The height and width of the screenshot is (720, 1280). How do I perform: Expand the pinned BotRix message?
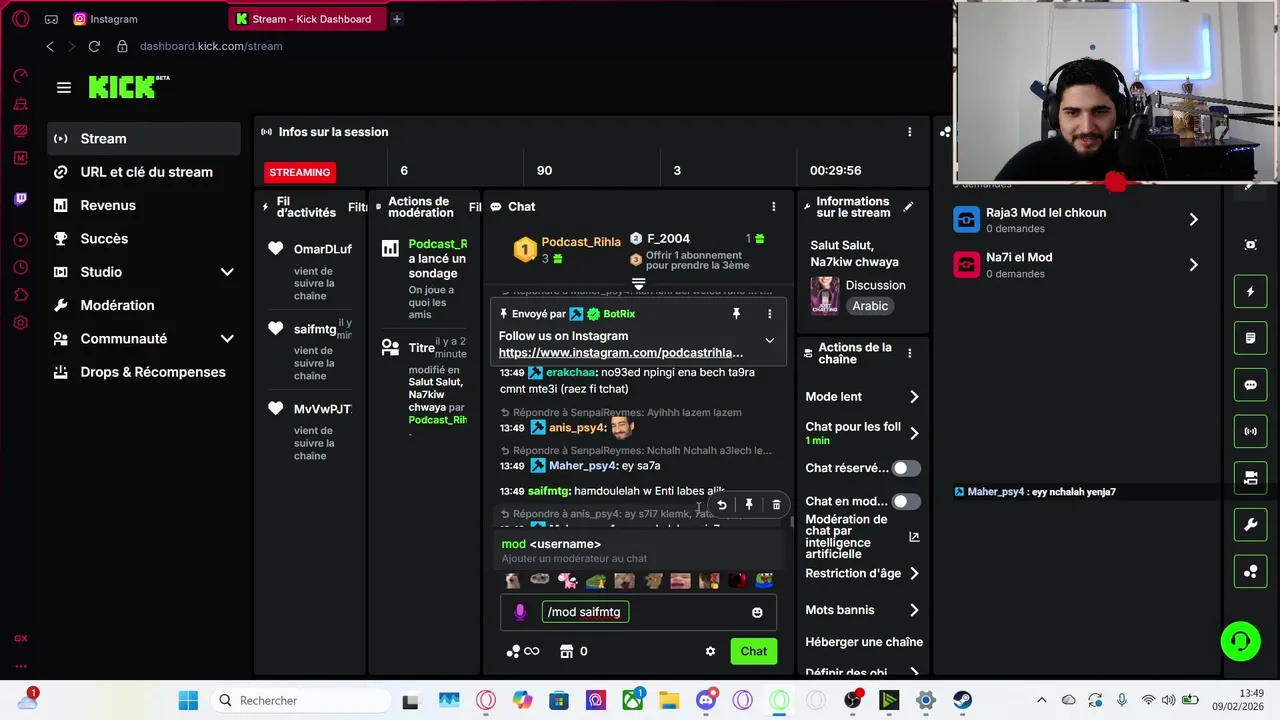click(x=769, y=341)
